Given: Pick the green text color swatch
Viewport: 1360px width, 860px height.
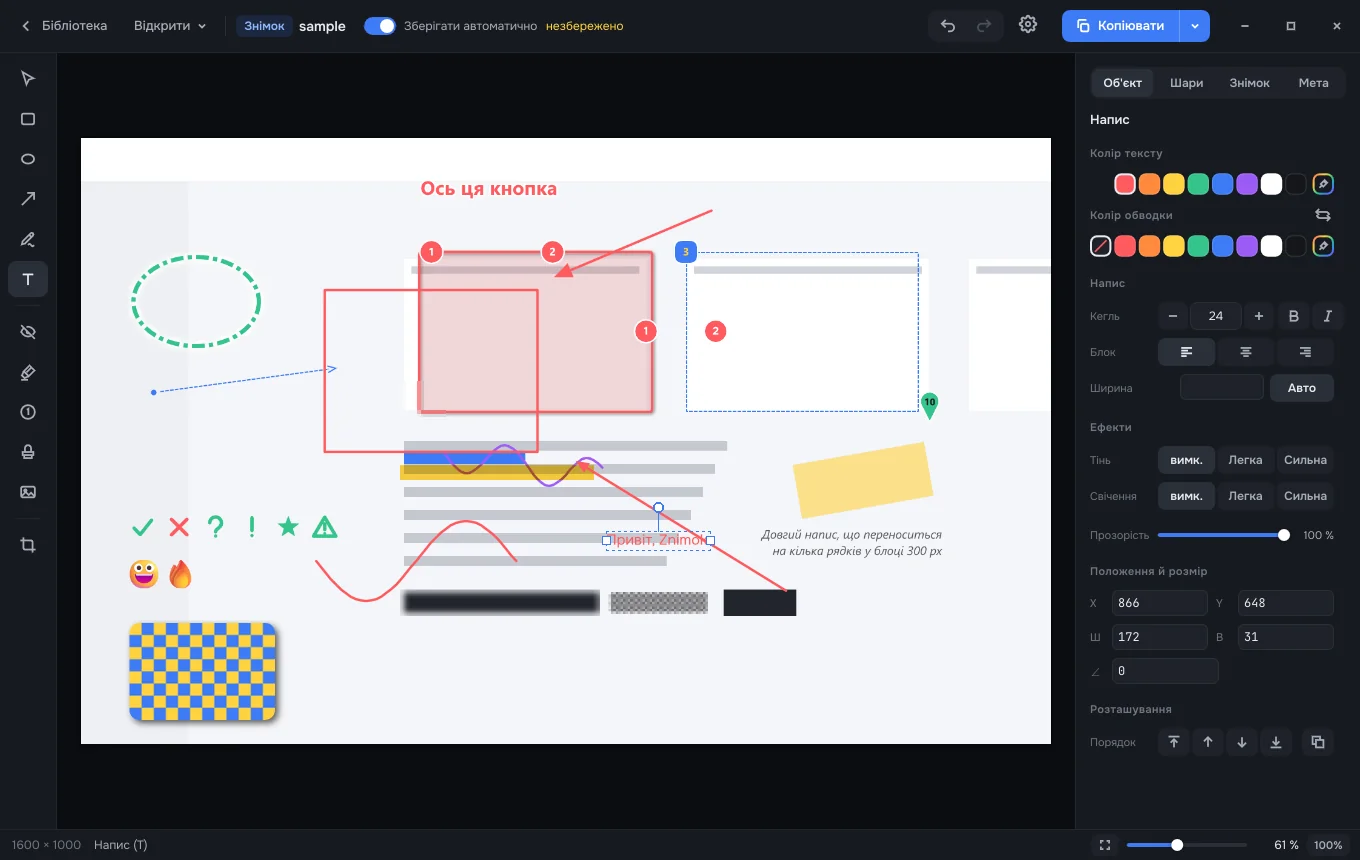Looking at the screenshot, I should click(x=1198, y=184).
